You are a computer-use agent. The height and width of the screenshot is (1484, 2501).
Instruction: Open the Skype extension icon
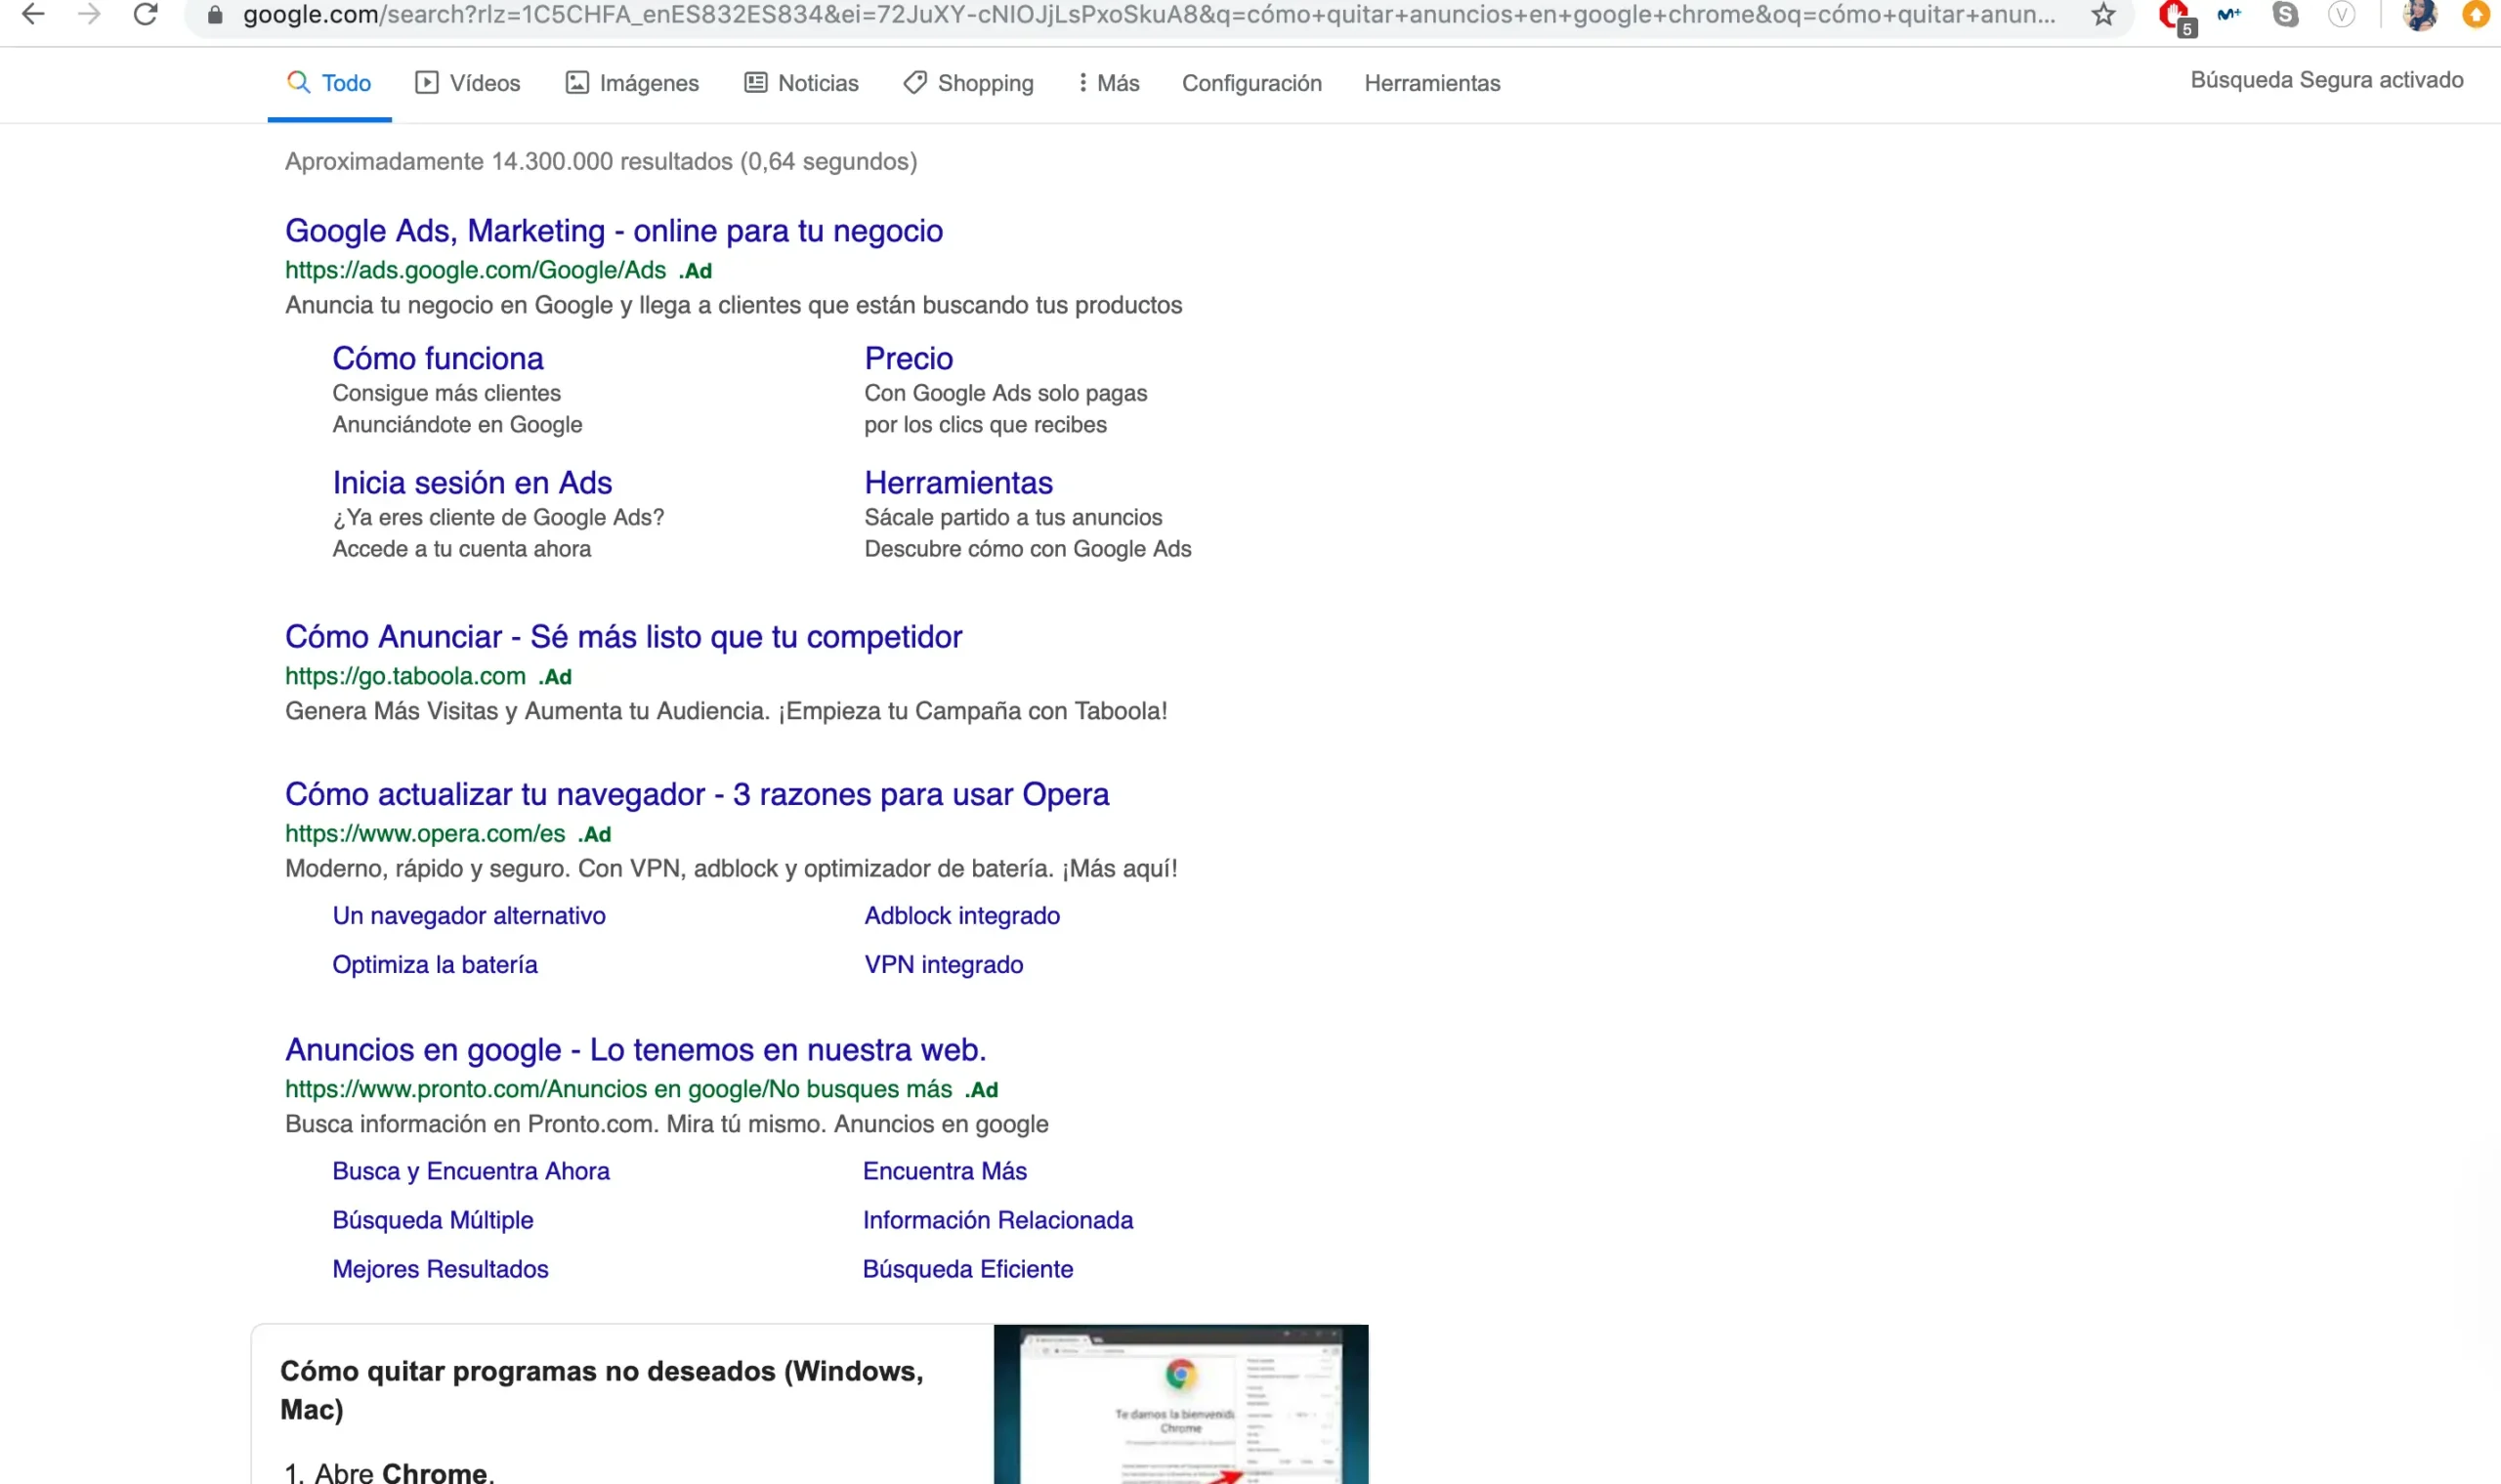pos(2285,14)
